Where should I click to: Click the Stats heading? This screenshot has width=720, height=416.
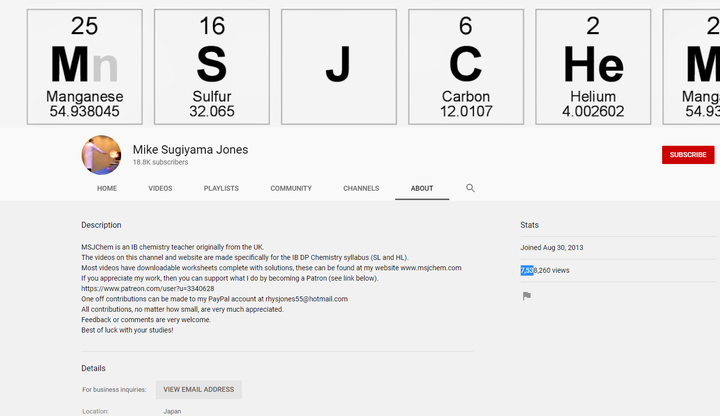(529, 225)
